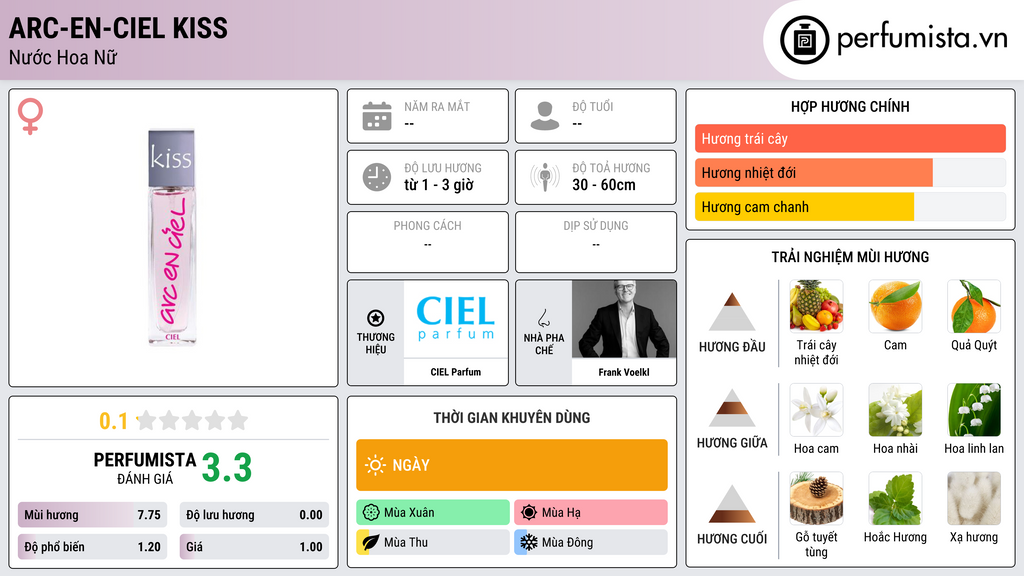Click the Hương cuối pyramid icon
Image resolution: width=1024 pixels, height=576 pixels.
click(732, 504)
